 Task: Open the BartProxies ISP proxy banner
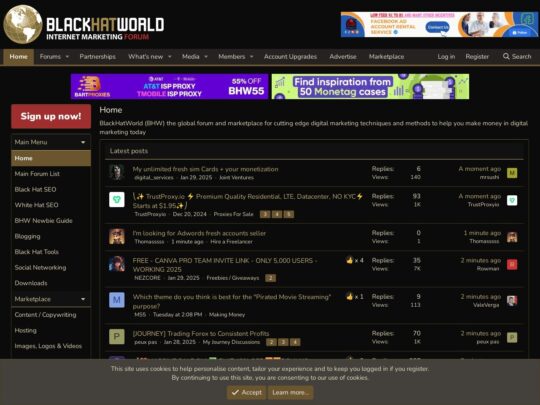click(169, 86)
